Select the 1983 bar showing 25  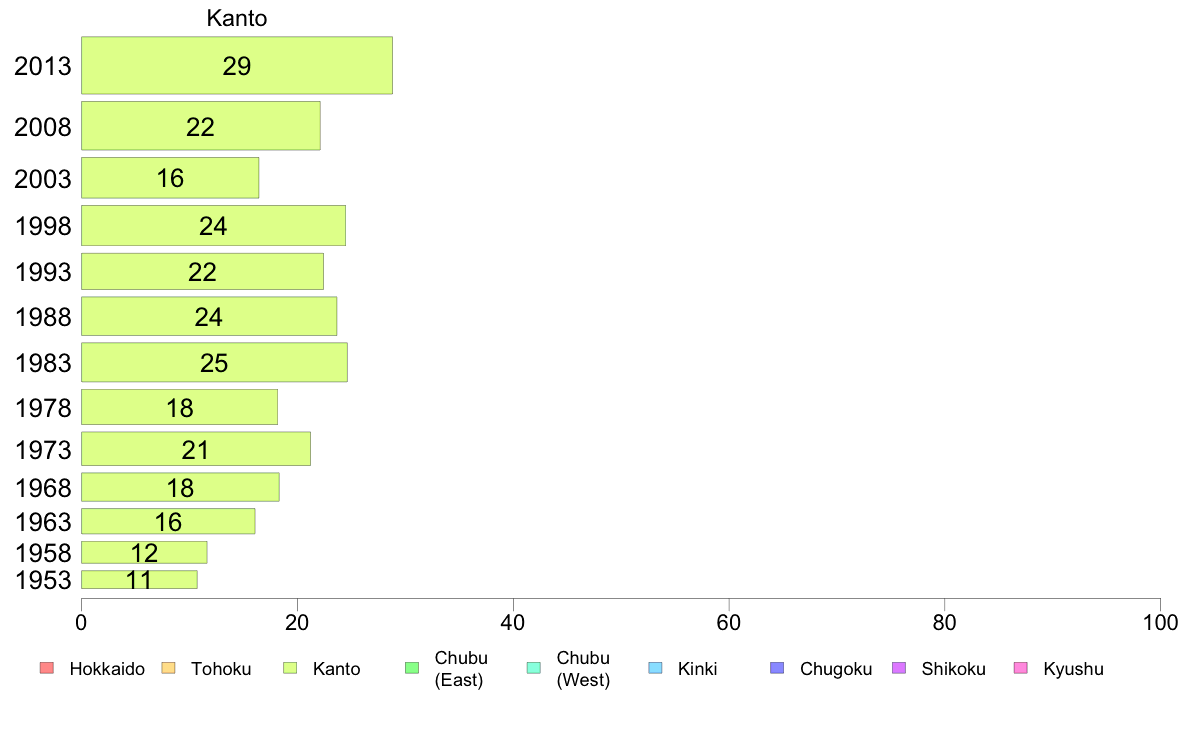[x=214, y=362]
